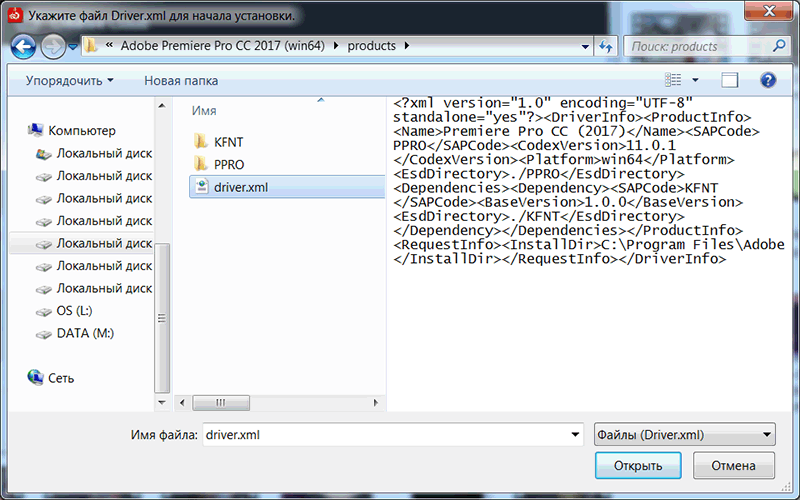Click the navigation pane vertical scroll thumb
This screenshot has width=800, height=500.
[x=162, y=318]
